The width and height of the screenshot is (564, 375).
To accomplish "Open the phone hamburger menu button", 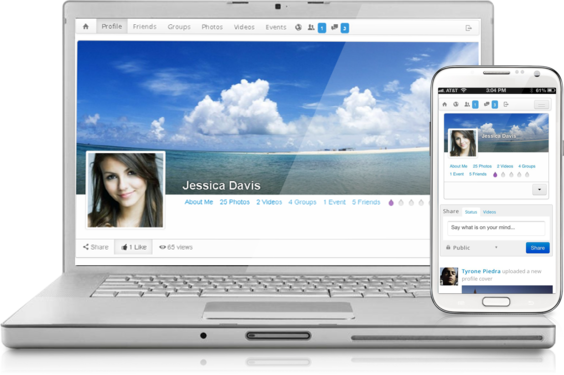I will [x=541, y=105].
